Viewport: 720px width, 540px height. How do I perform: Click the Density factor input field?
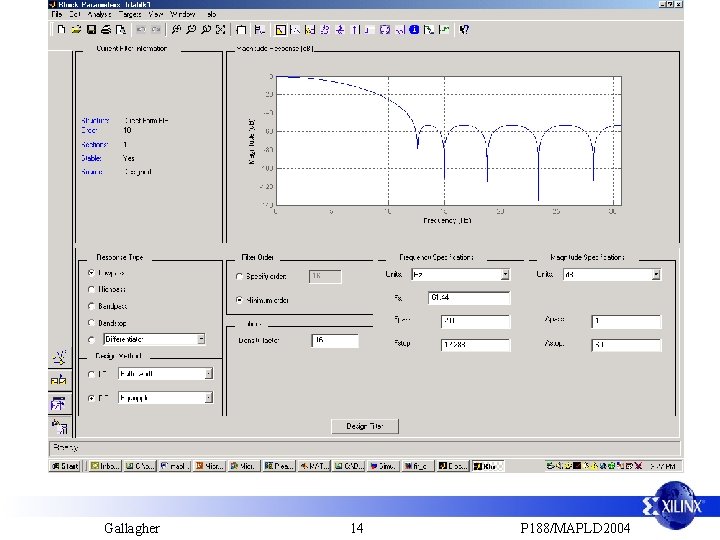tap(334, 341)
